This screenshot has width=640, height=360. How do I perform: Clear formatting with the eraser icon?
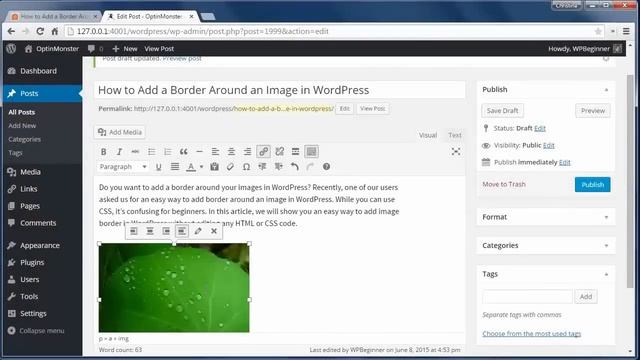[230, 167]
